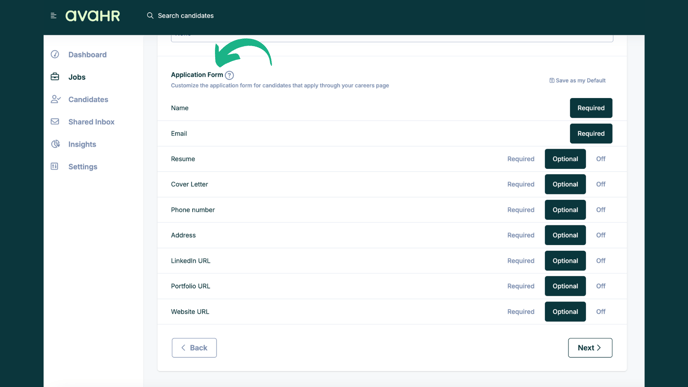The width and height of the screenshot is (688, 387).
Task: Turn Resume field Off
Action: pyautogui.click(x=601, y=159)
